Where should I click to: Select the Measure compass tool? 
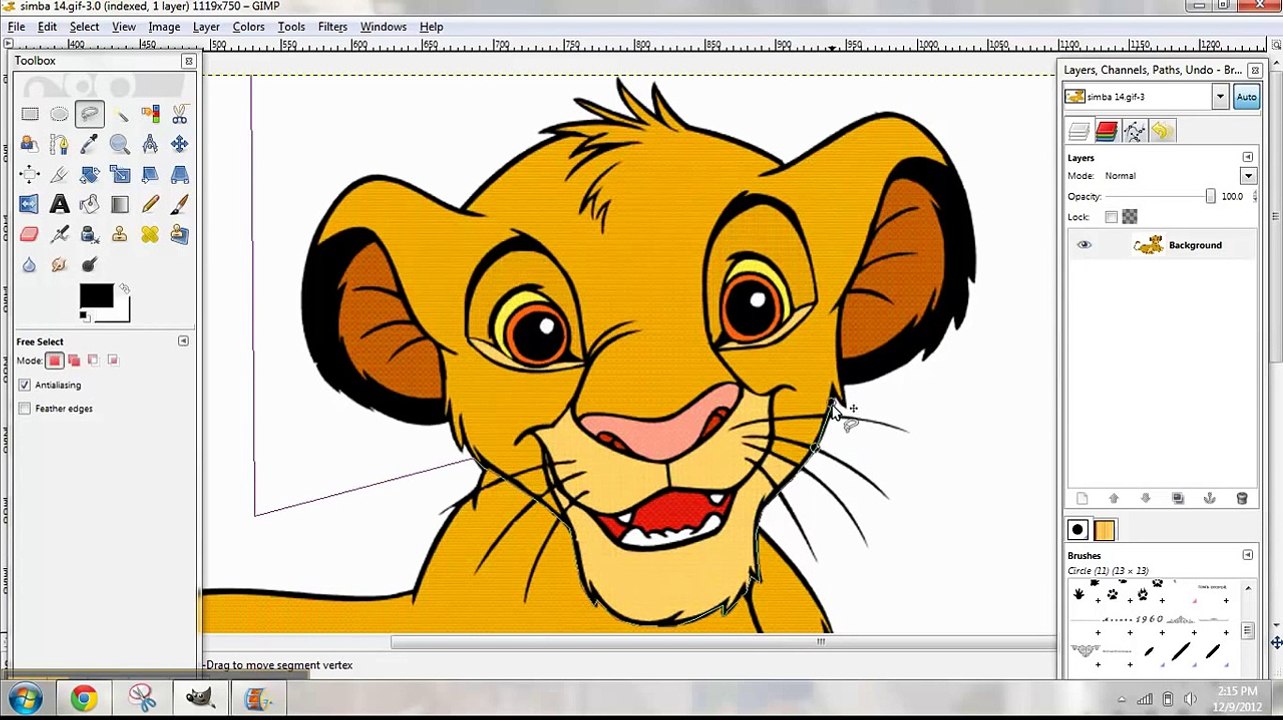tap(149, 145)
